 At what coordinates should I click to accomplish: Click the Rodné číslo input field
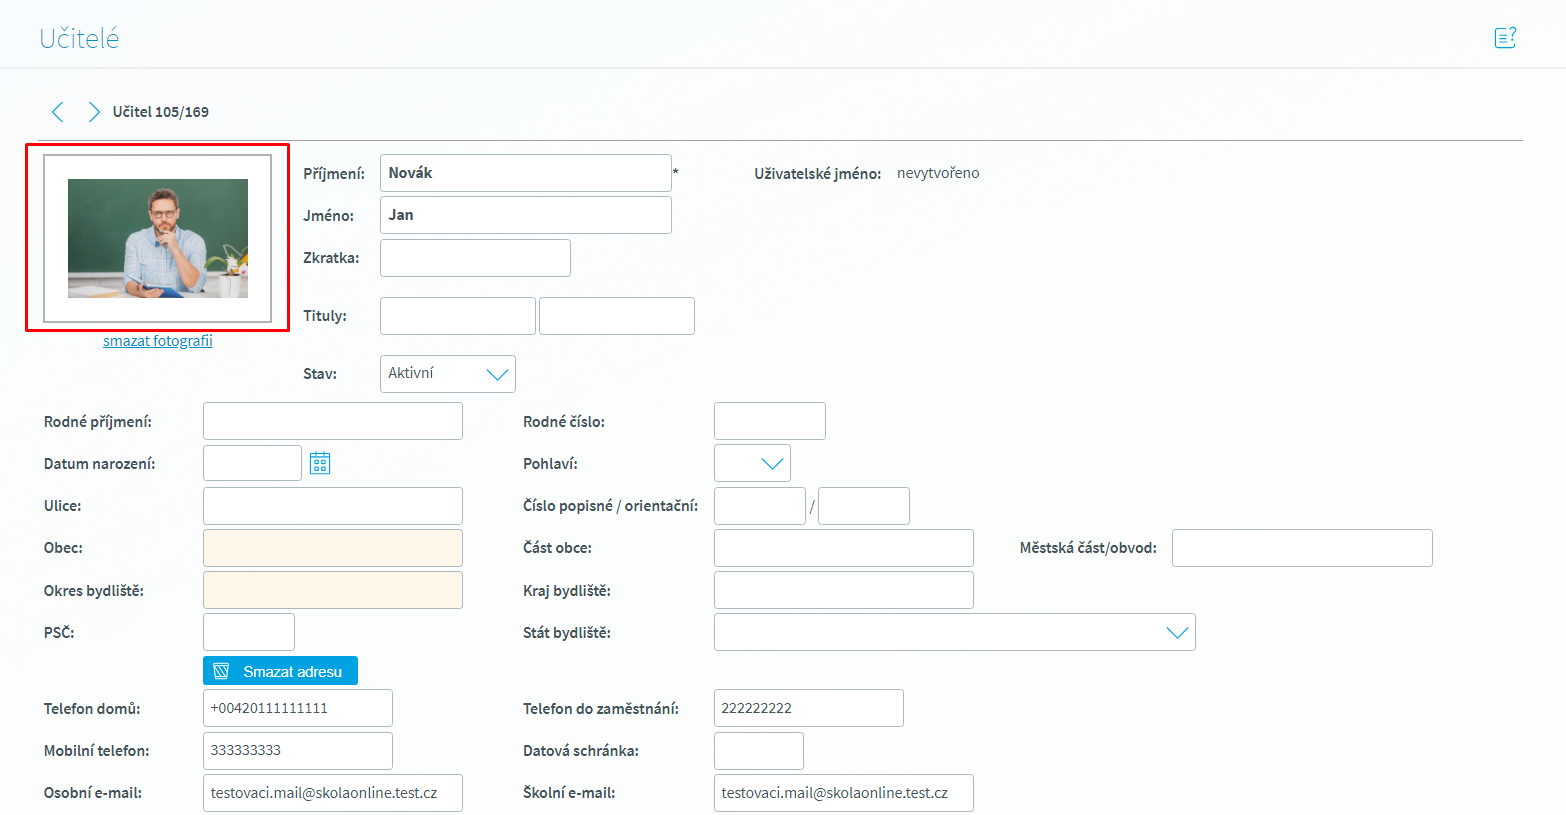(x=769, y=421)
